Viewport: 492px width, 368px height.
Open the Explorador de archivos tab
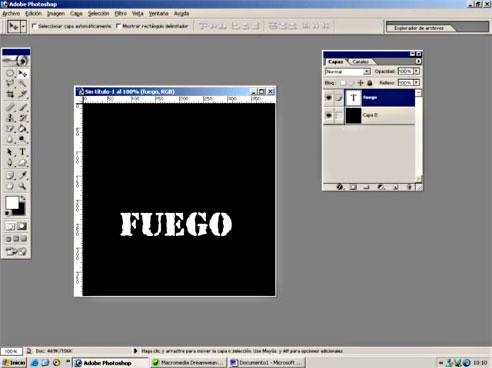[x=419, y=28]
